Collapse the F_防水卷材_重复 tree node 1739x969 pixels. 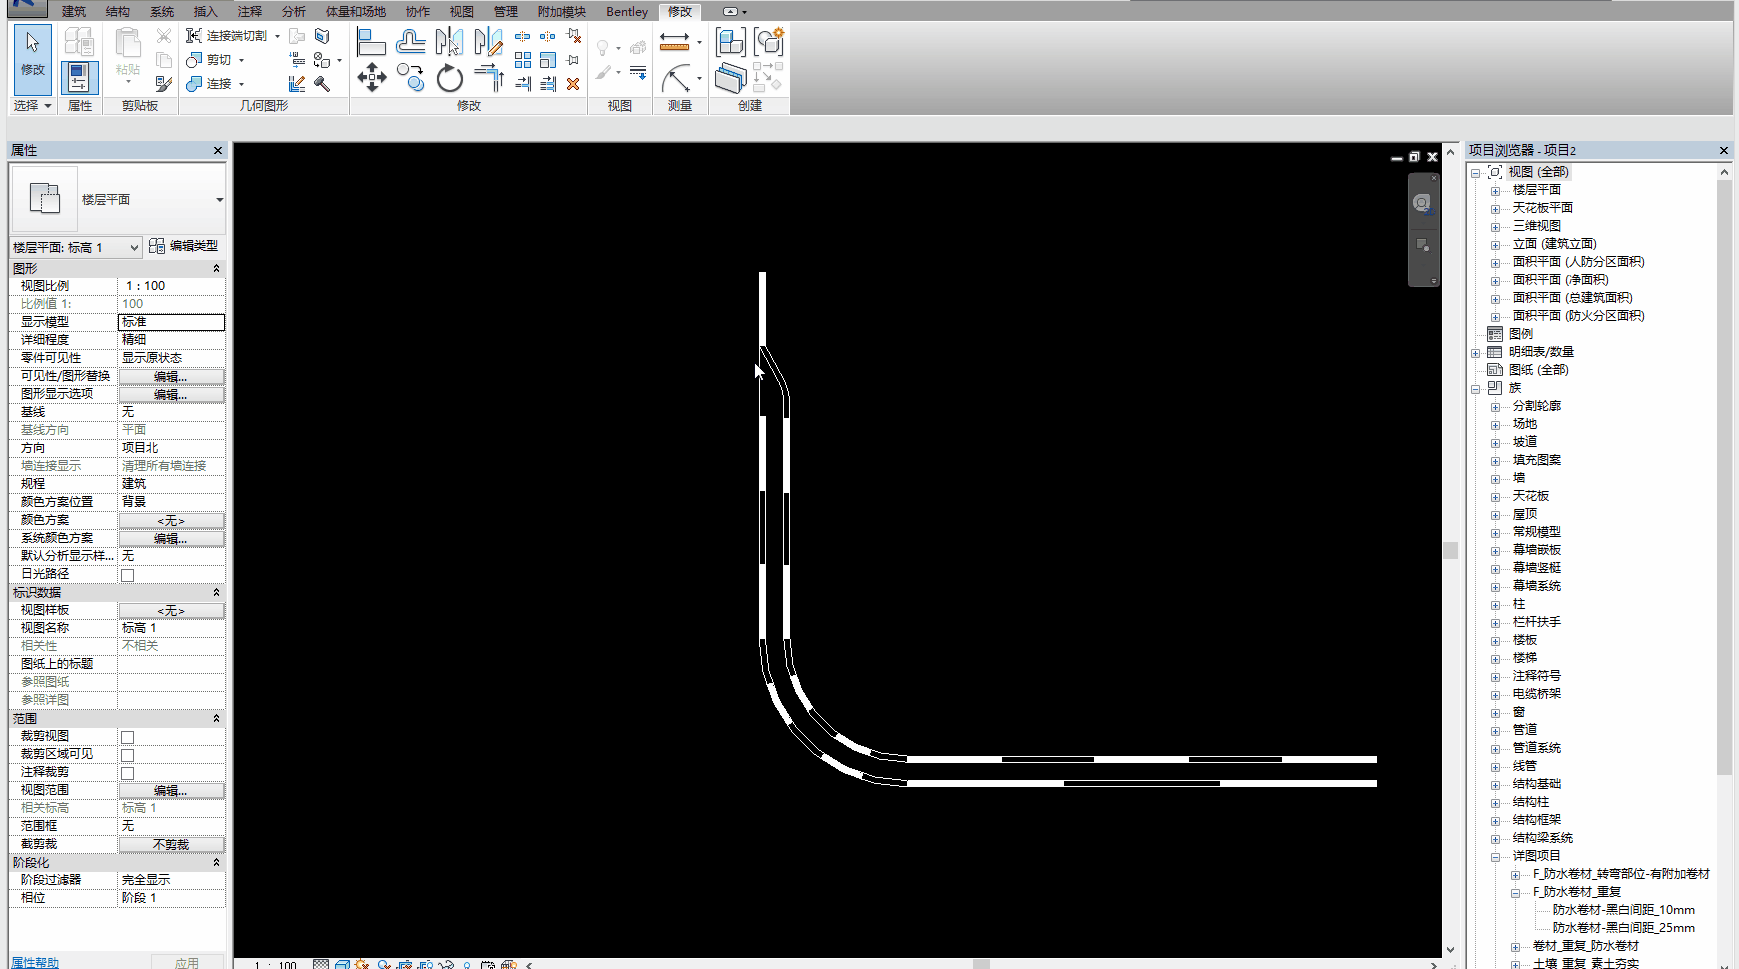[x=1515, y=892]
